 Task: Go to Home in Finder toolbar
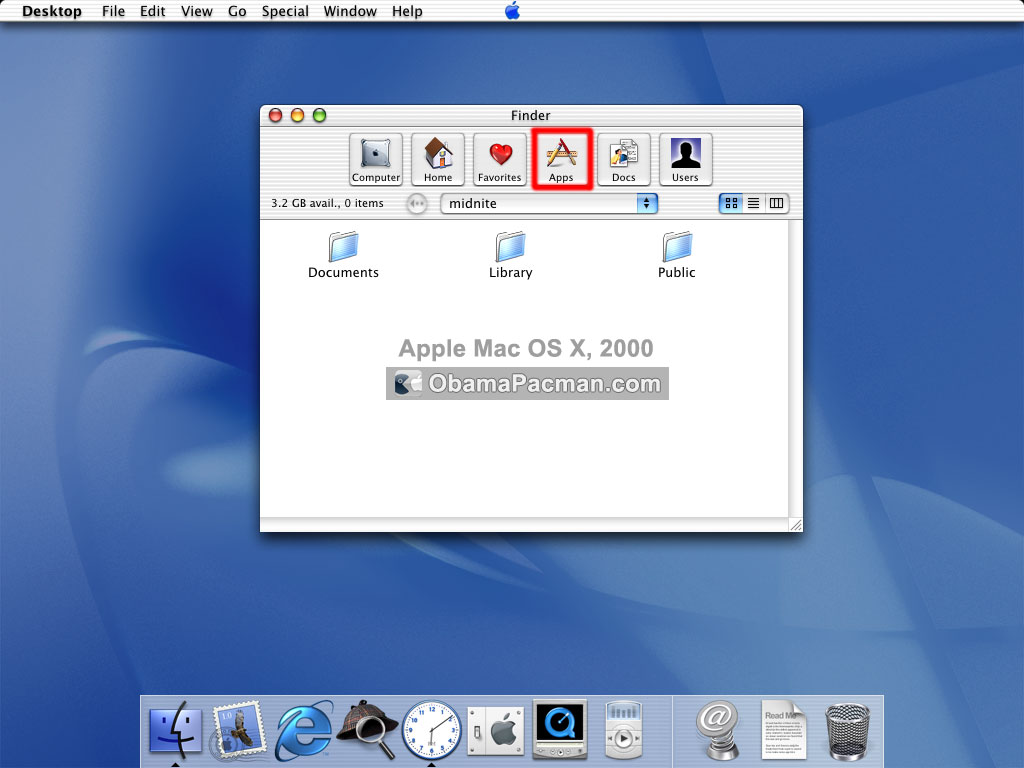(x=438, y=159)
